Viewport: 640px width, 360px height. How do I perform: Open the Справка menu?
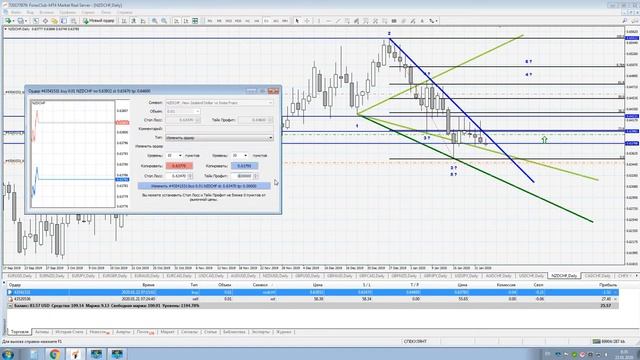[124, 12]
